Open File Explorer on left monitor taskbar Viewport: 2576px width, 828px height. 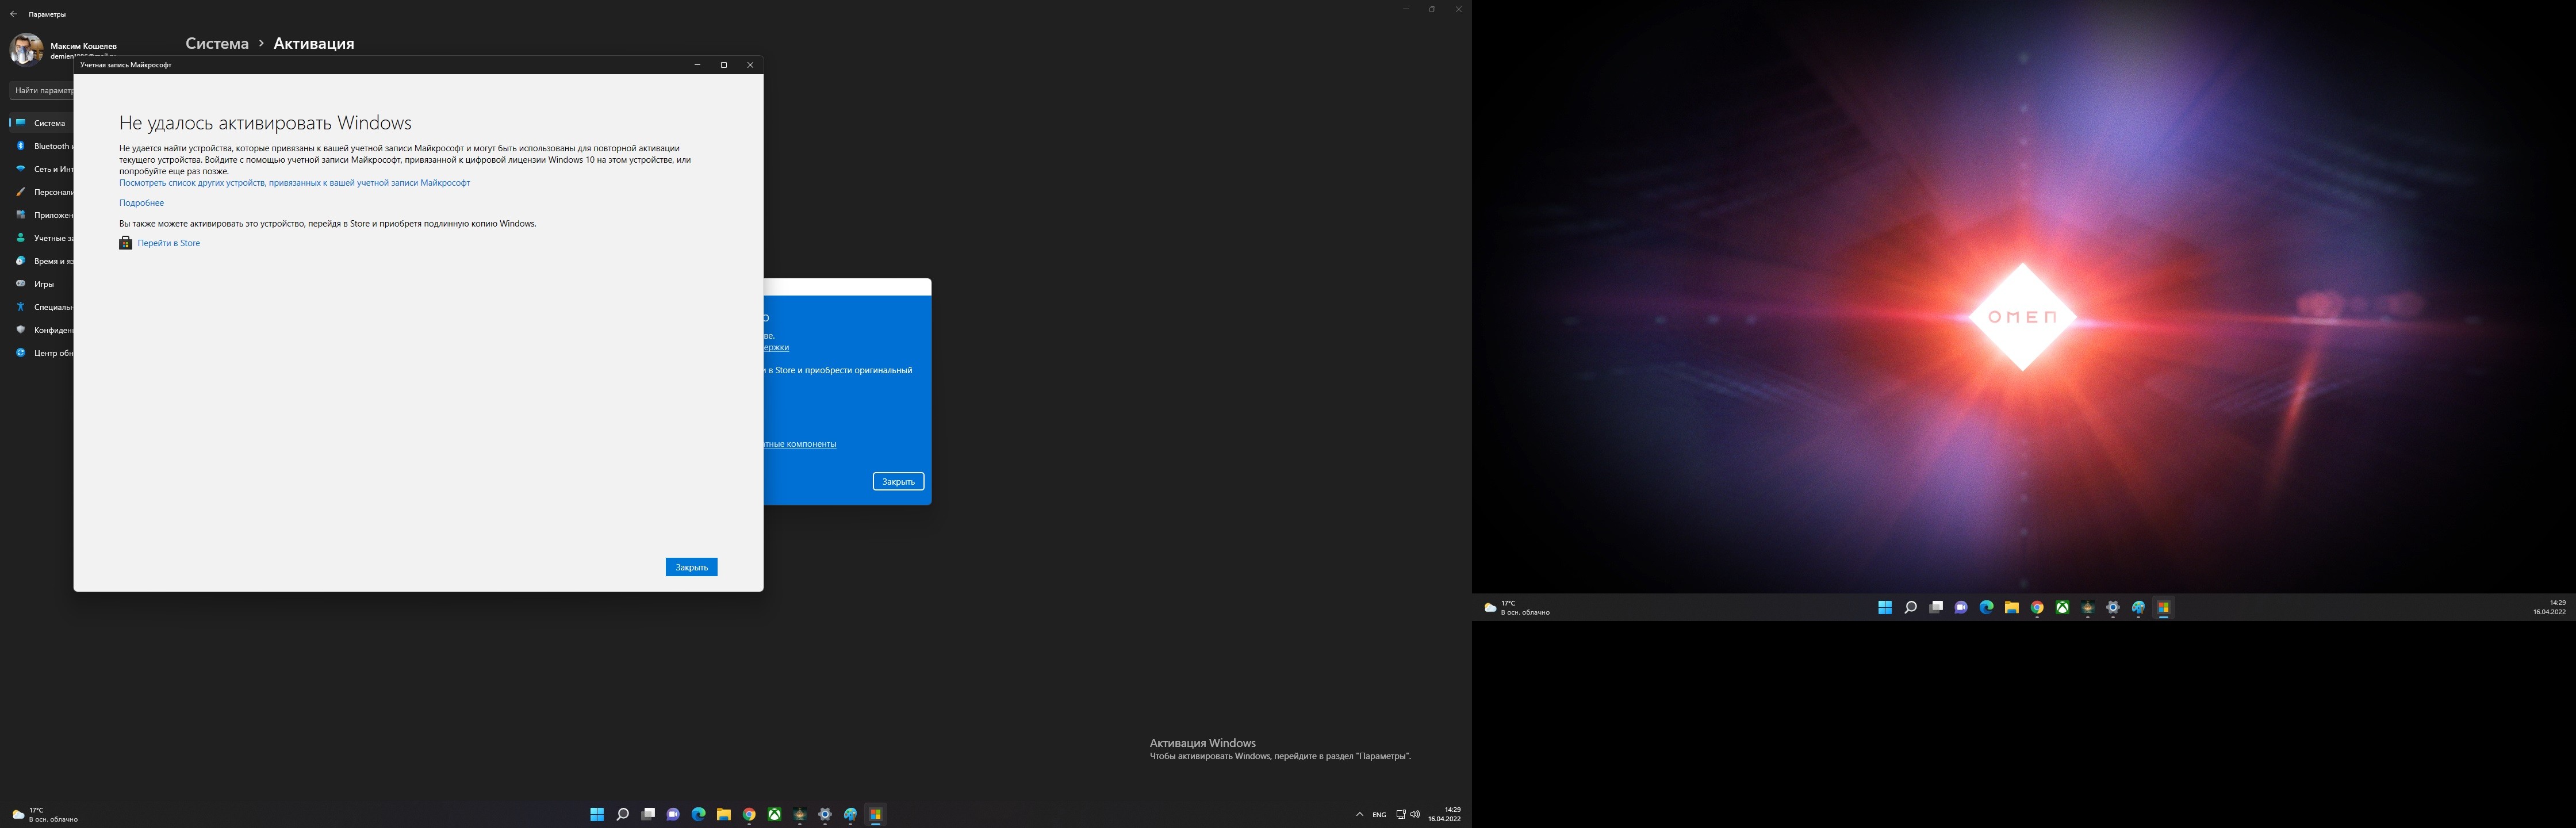(x=723, y=815)
